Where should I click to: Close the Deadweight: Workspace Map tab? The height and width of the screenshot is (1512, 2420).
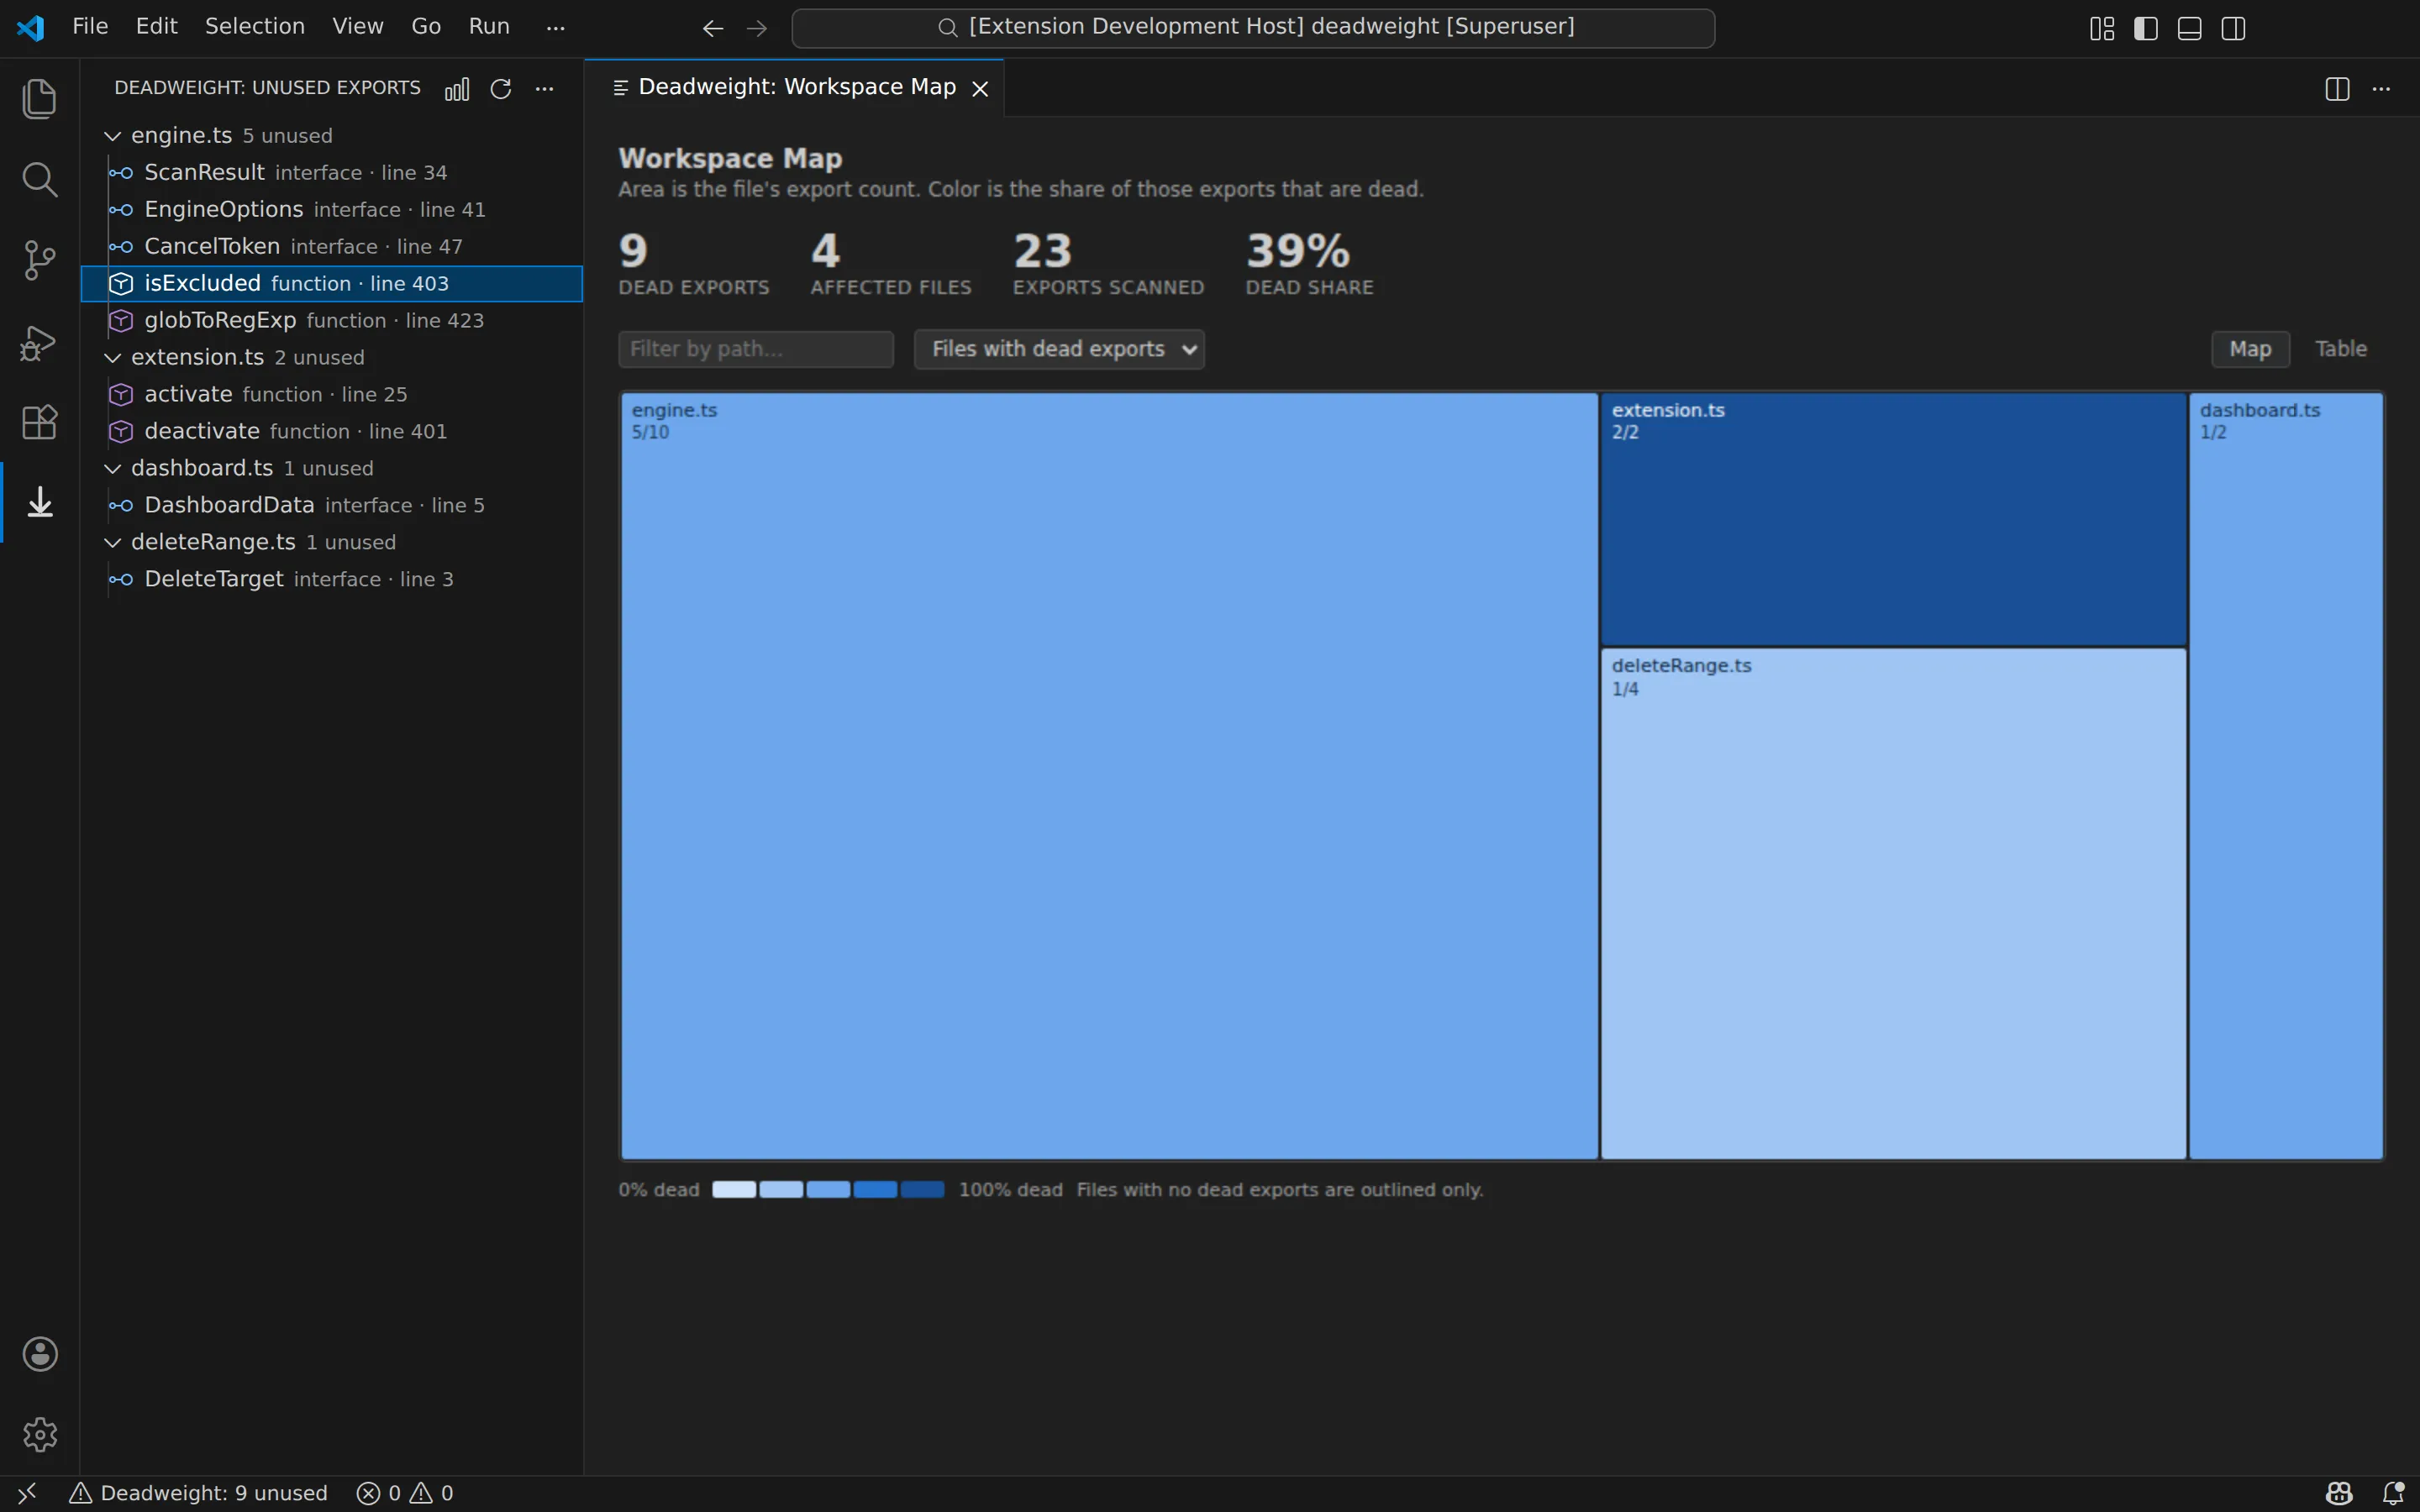coord(981,89)
